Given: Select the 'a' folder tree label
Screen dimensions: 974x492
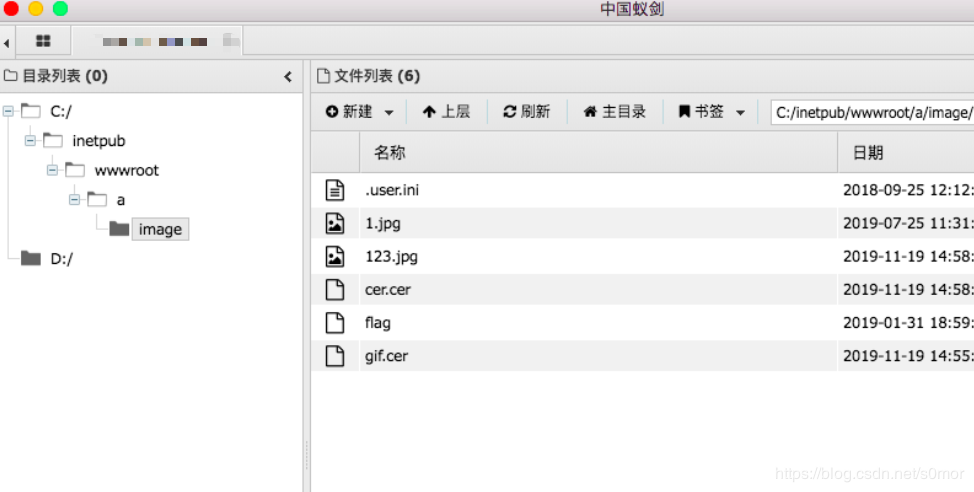Looking at the screenshot, I should tap(121, 200).
